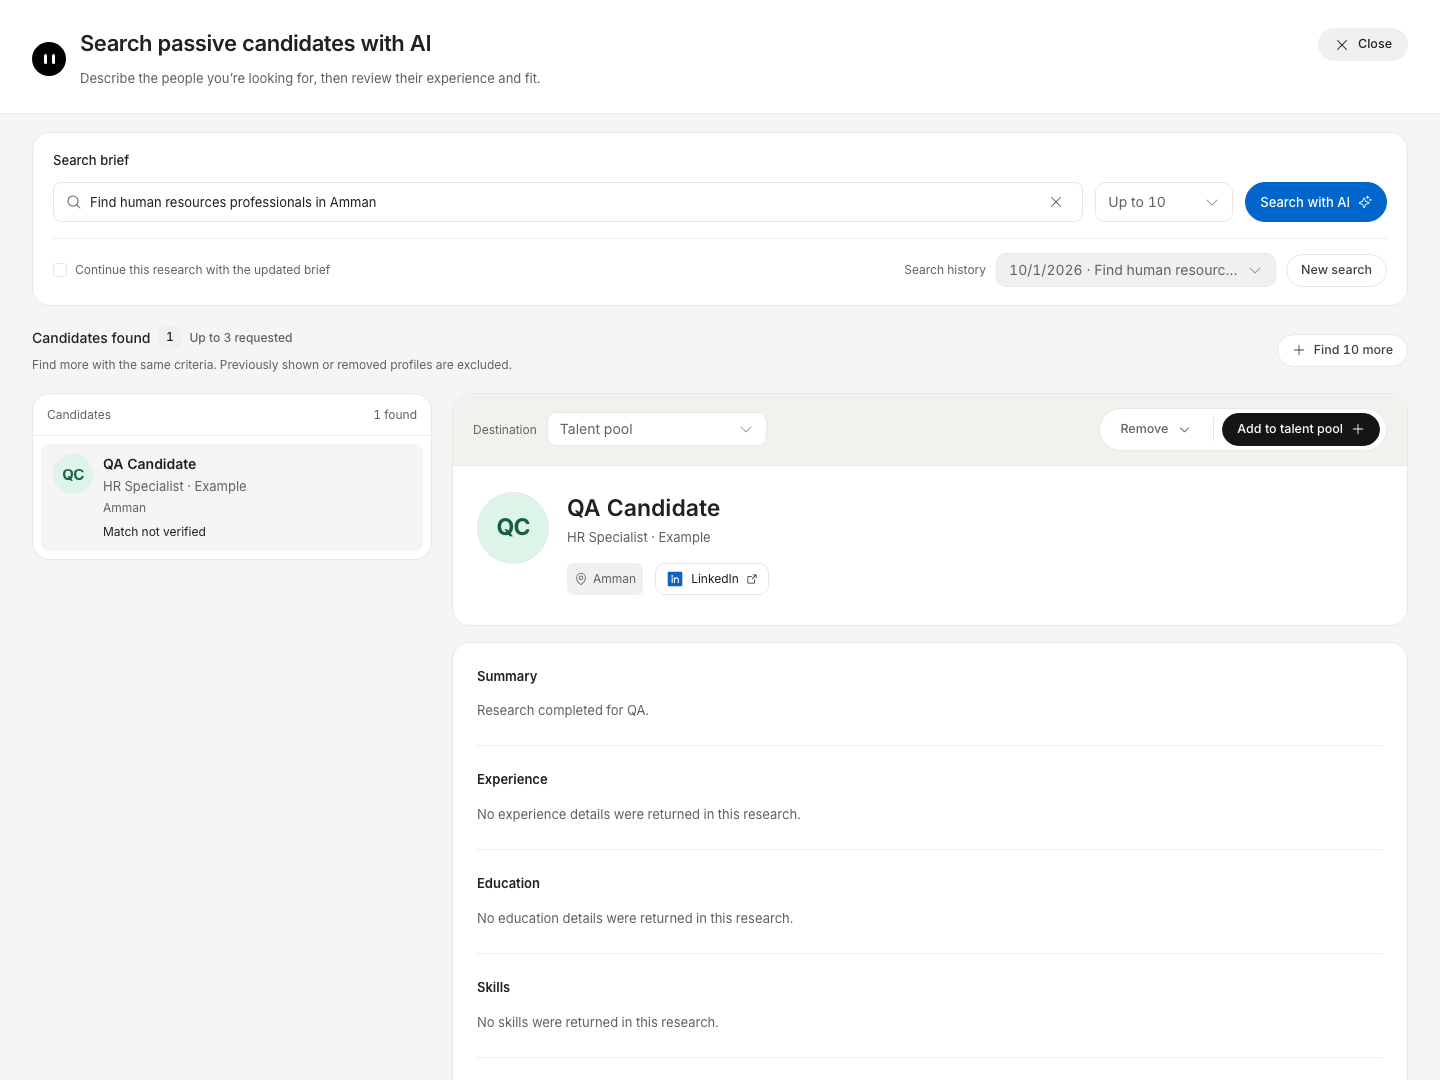Click the pause-style app logo icon
Screen dimensions: 1440x1080
(49, 59)
